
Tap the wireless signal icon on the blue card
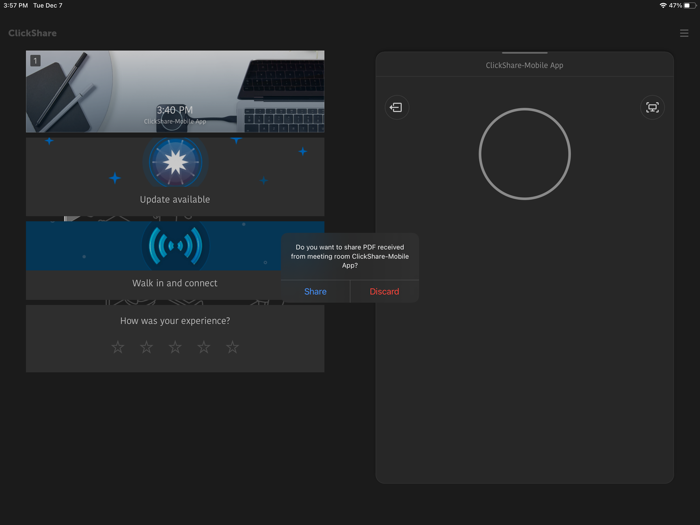tap(175, 246)
